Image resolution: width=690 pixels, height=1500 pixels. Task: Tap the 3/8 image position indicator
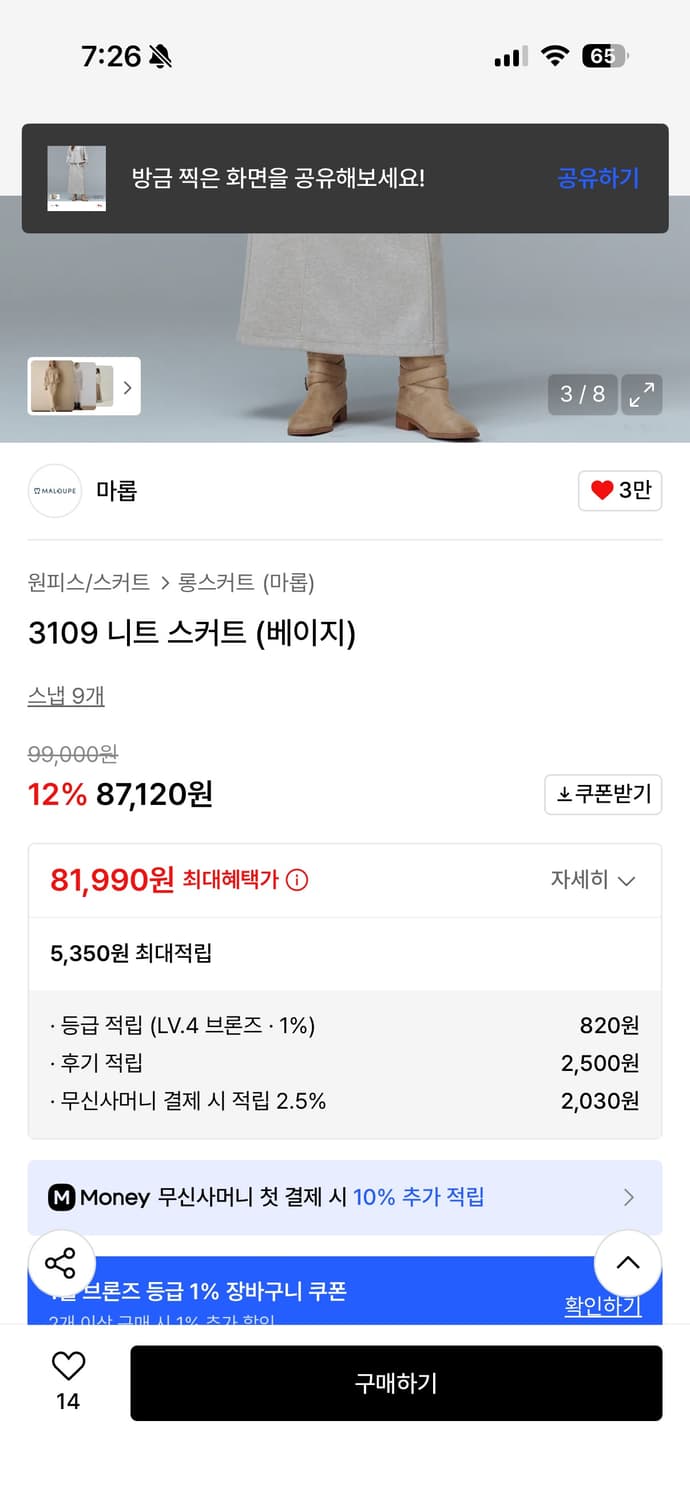tap(582, 394)
